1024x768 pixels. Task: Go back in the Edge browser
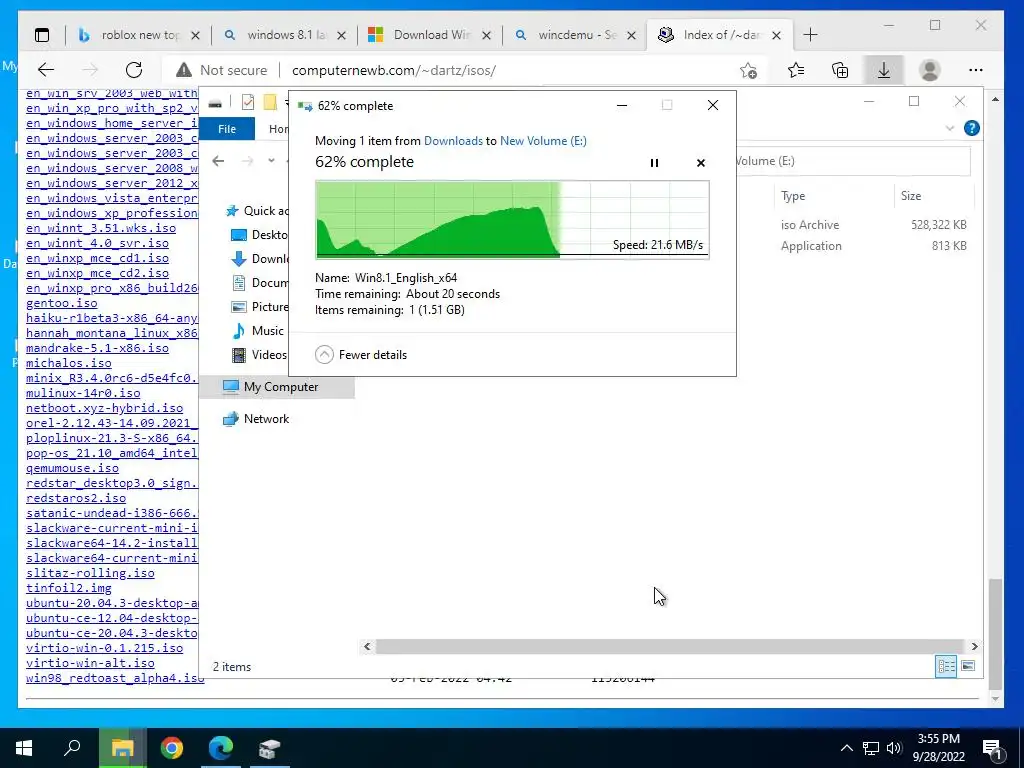click(x=46, y=70)
